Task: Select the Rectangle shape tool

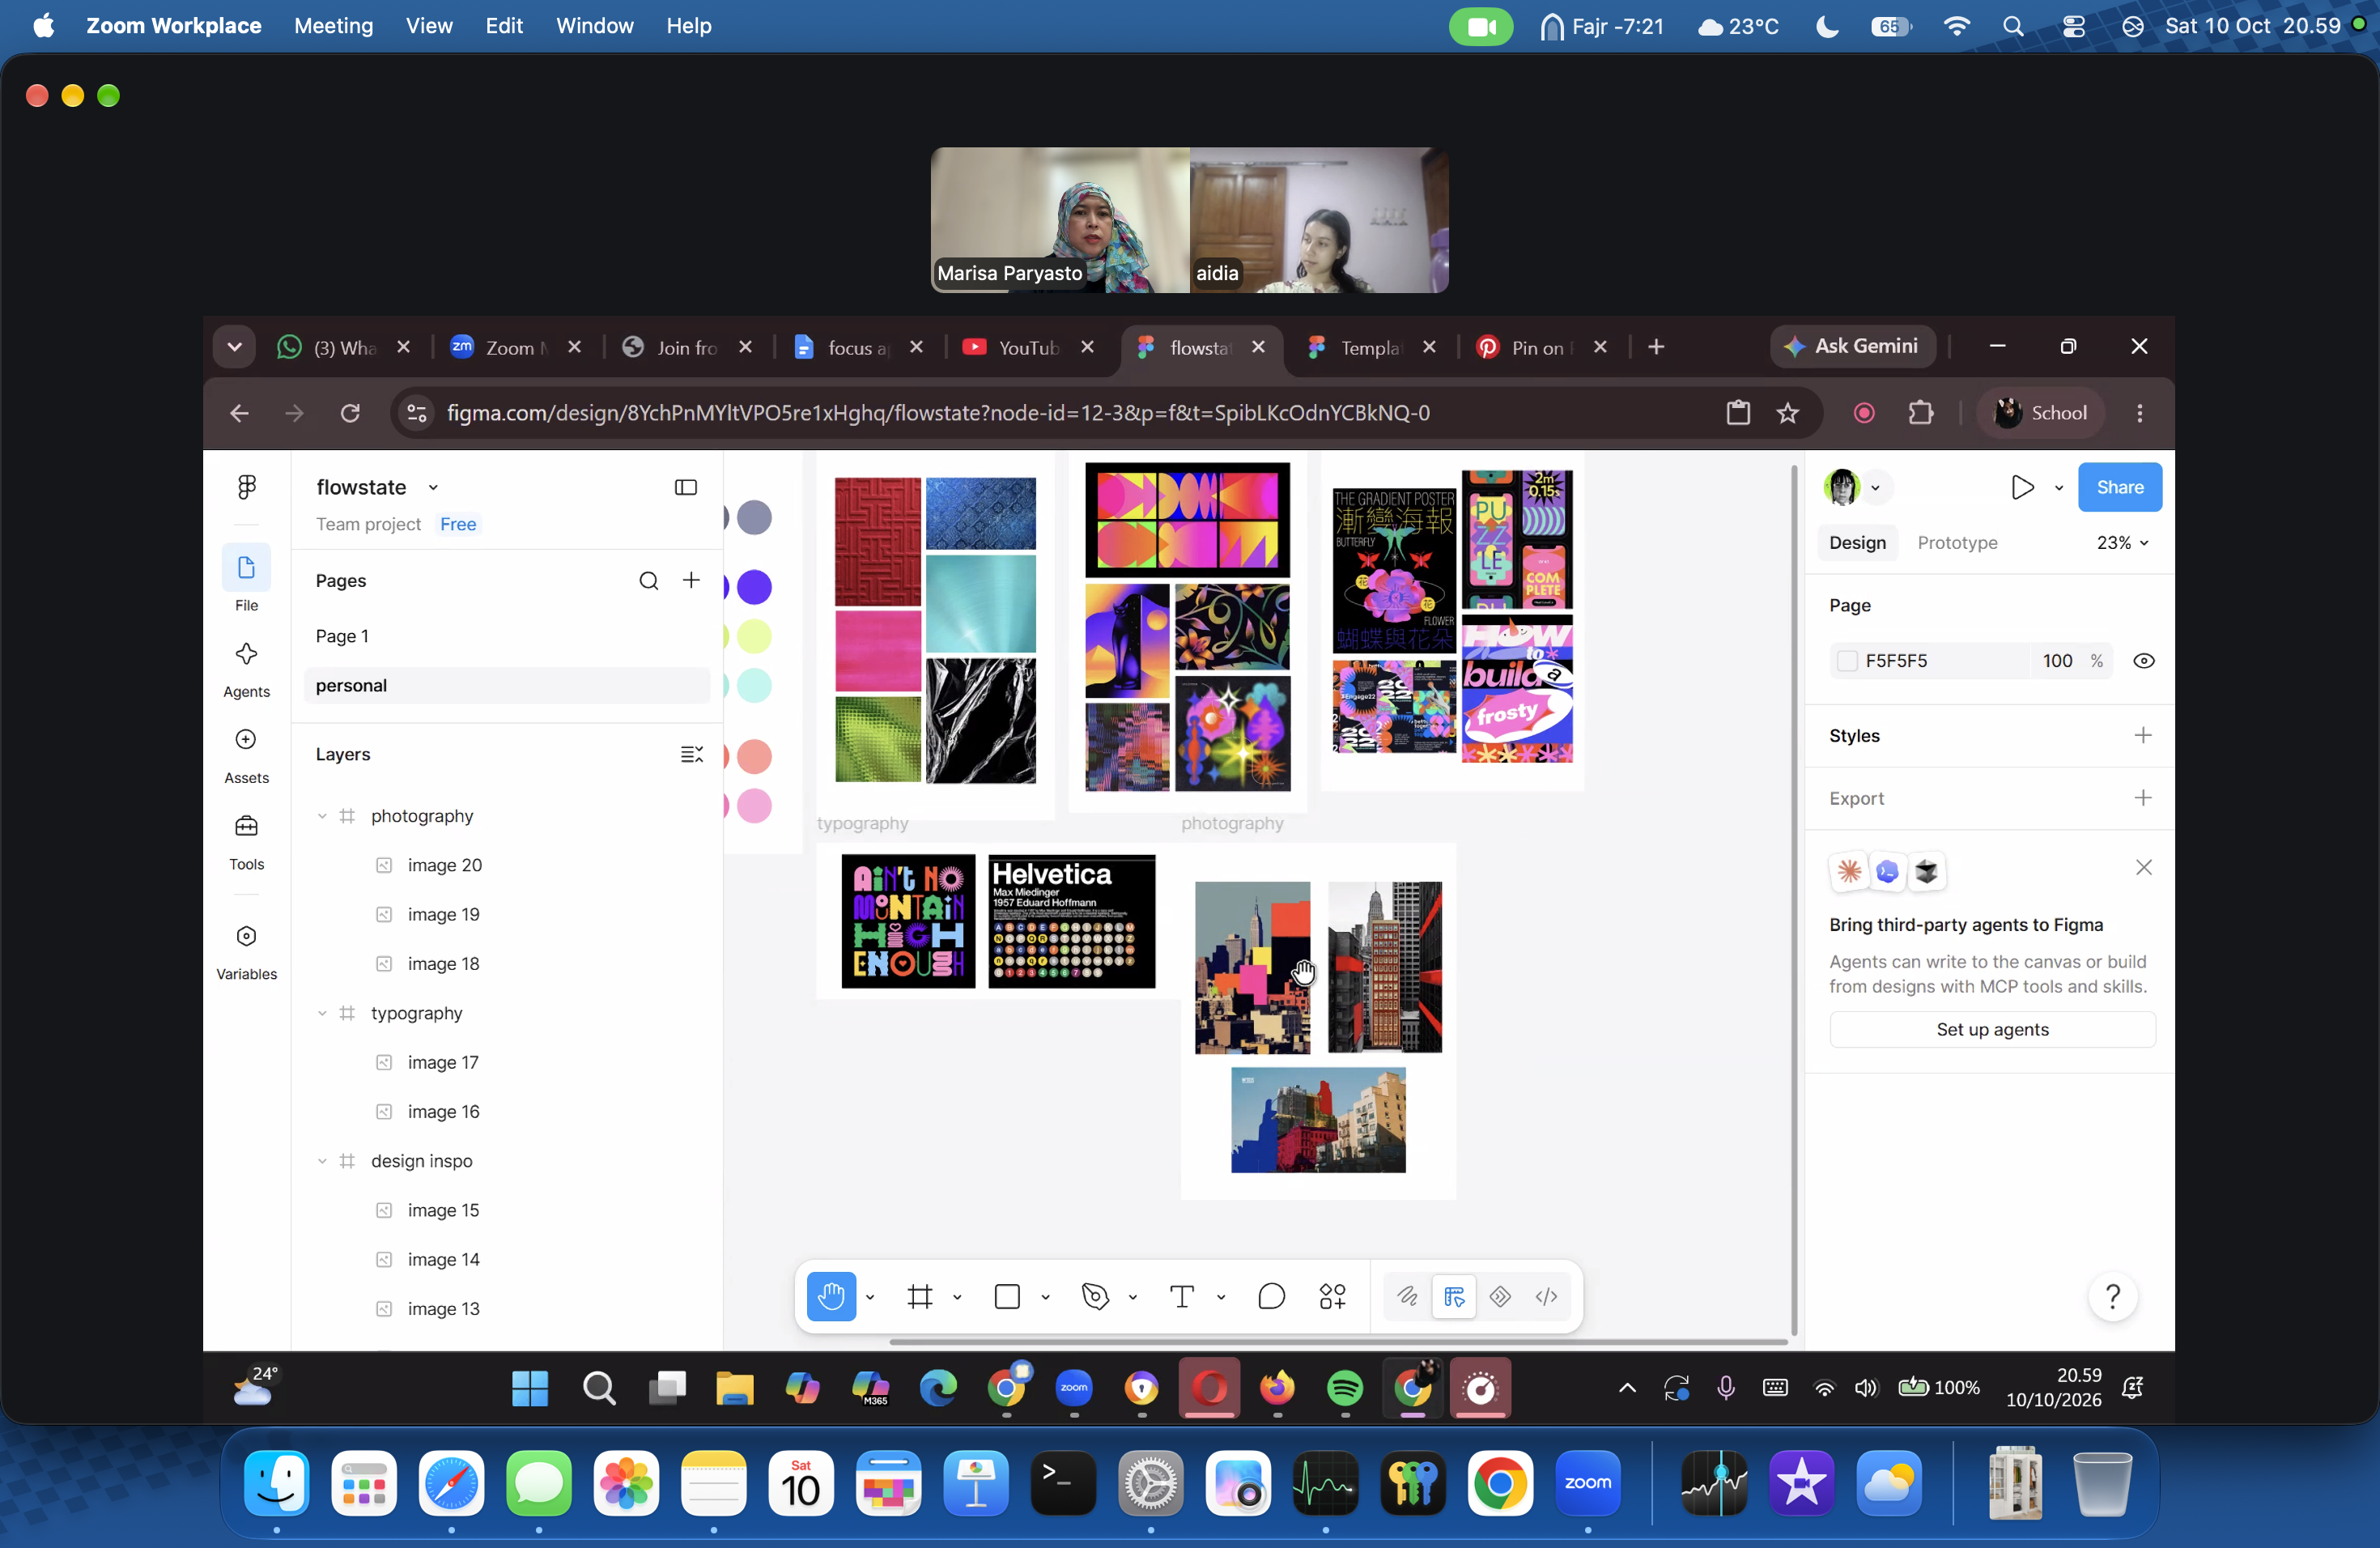Action: [1007, 1296]
